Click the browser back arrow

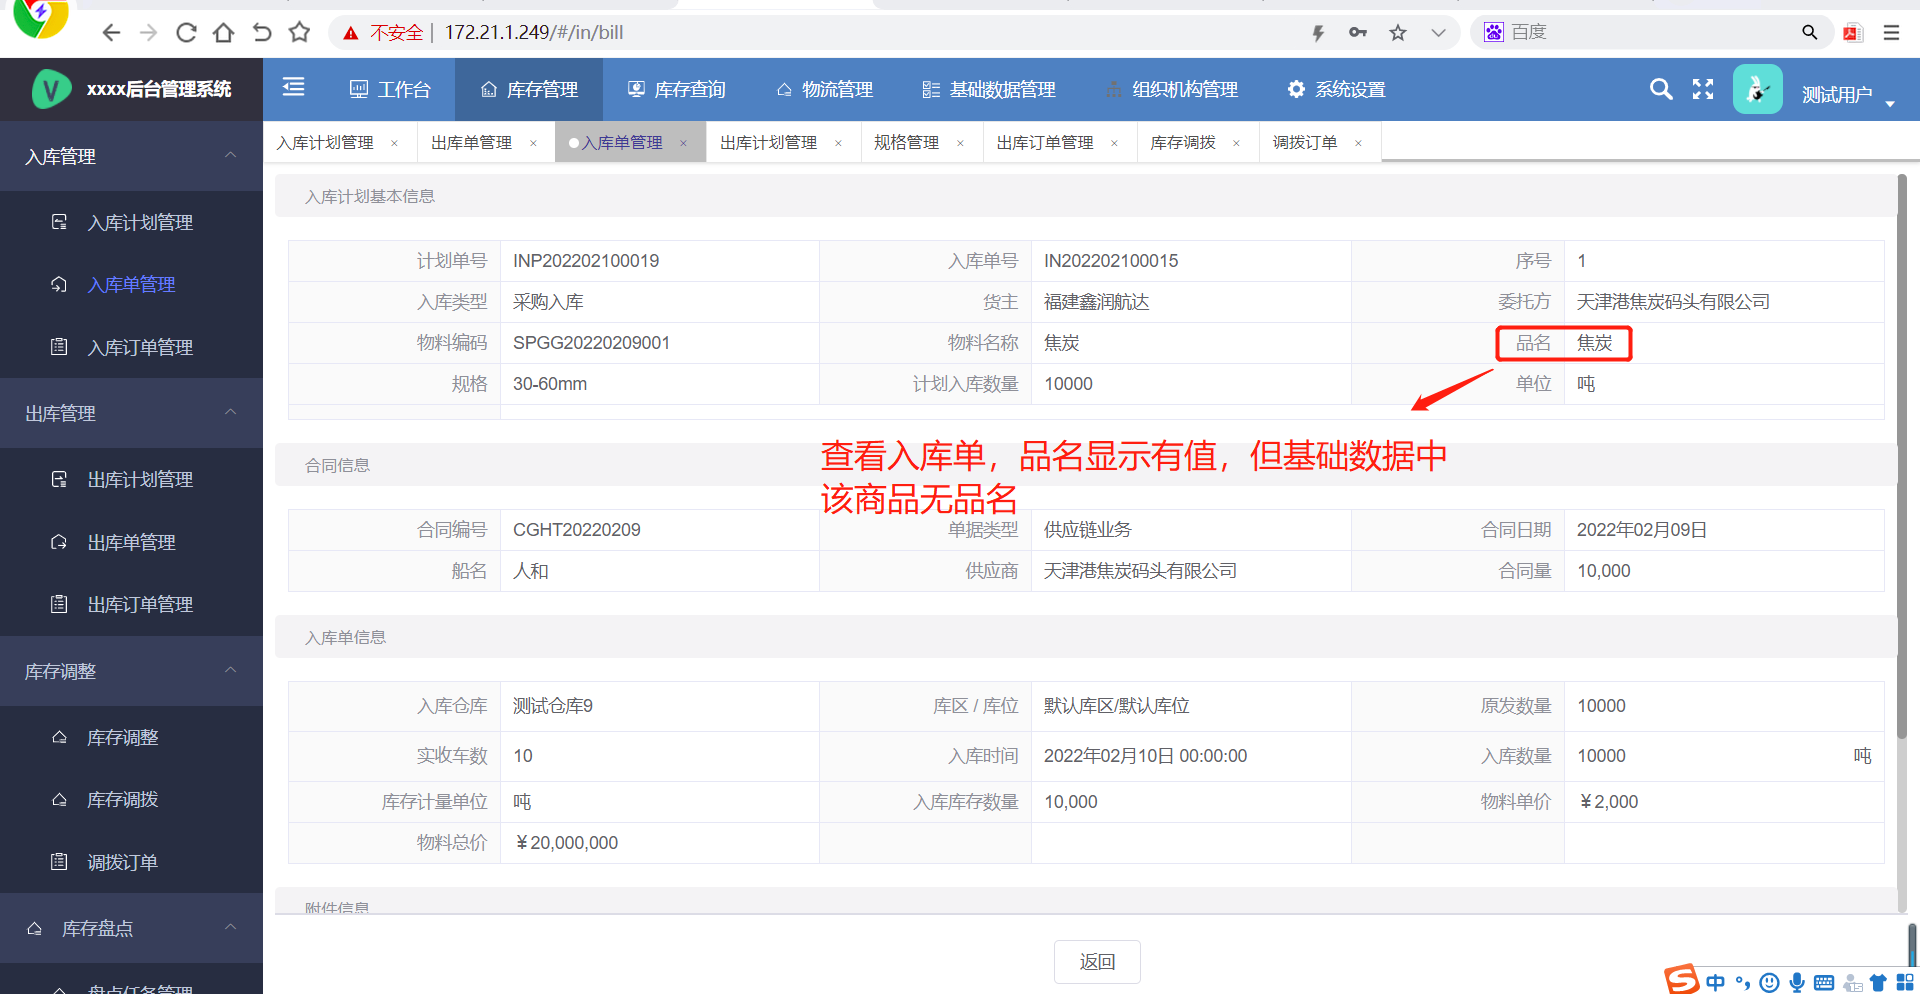[x=111, y=33]
